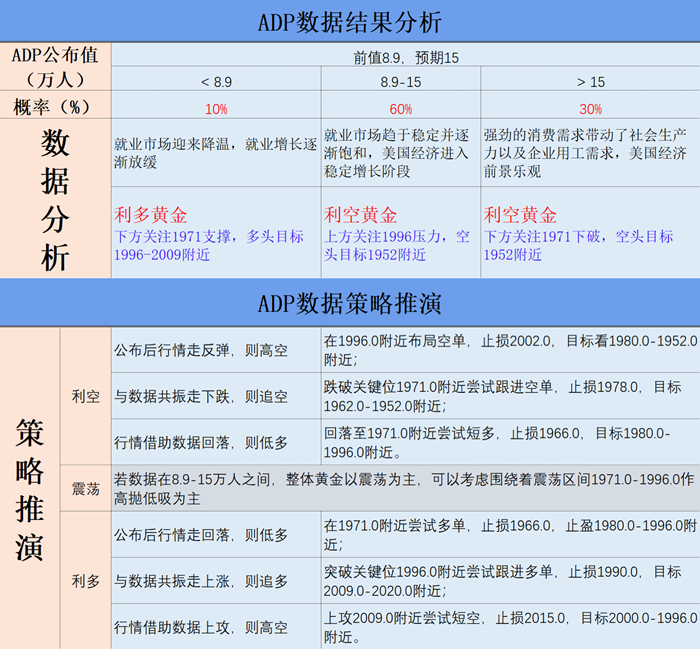Screen dimensions: 700x649
Task: Click the 'ADP数据策略推演' section header
Action: pos(350,303)
